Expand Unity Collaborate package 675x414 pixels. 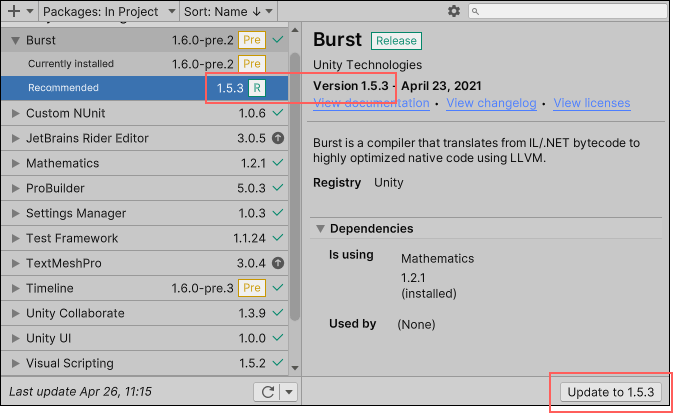coord(15,313)
